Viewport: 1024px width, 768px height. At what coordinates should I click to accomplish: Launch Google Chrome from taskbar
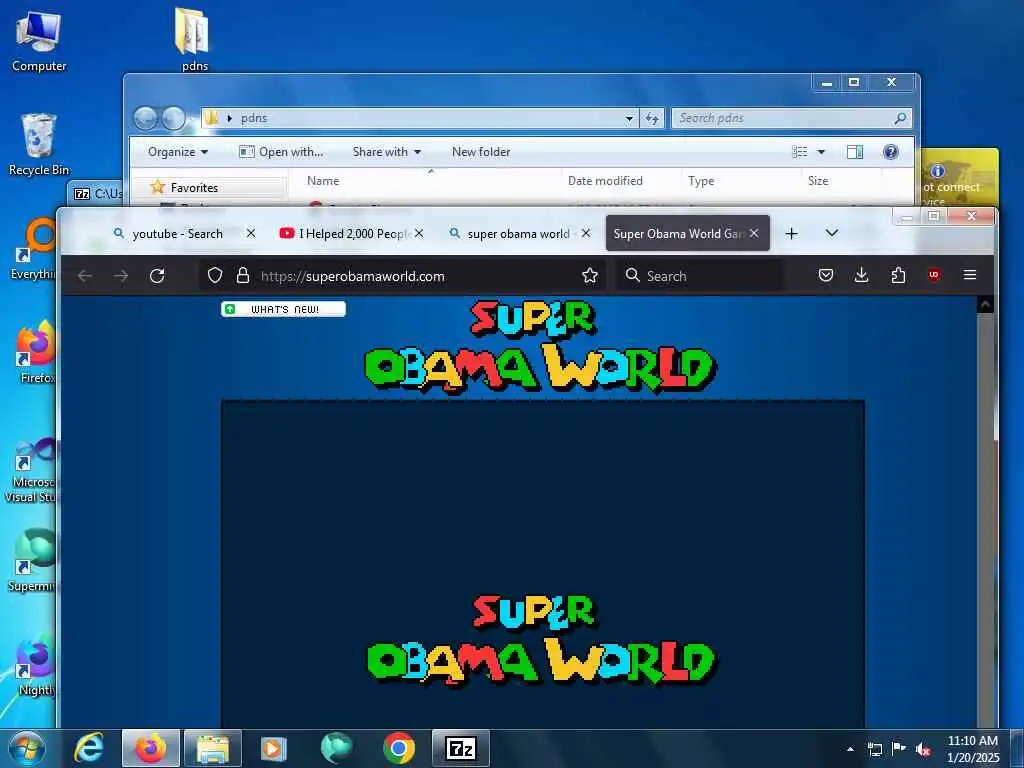point(398,748)
